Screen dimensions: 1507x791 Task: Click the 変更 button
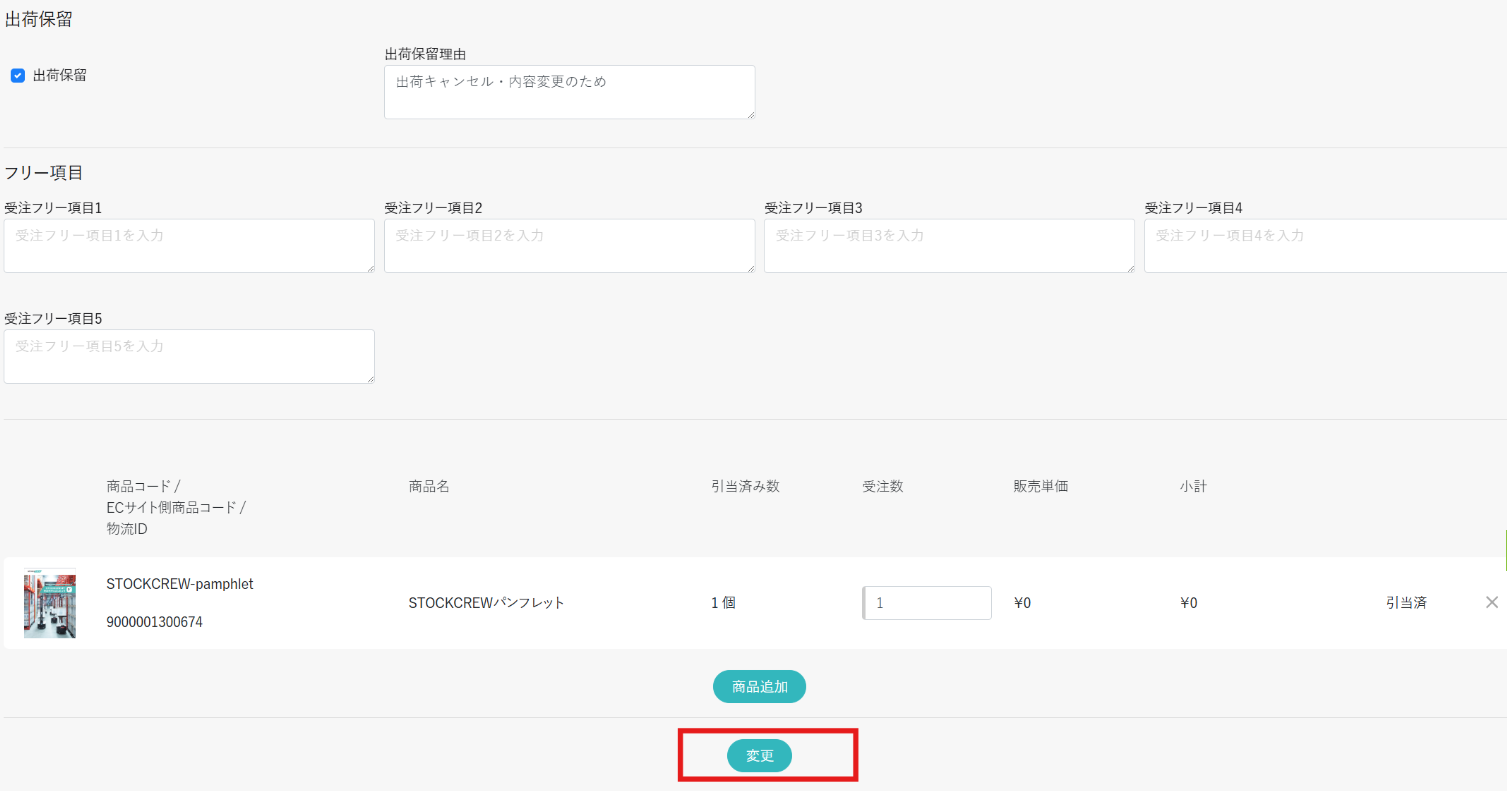click(x=759, y=756)
